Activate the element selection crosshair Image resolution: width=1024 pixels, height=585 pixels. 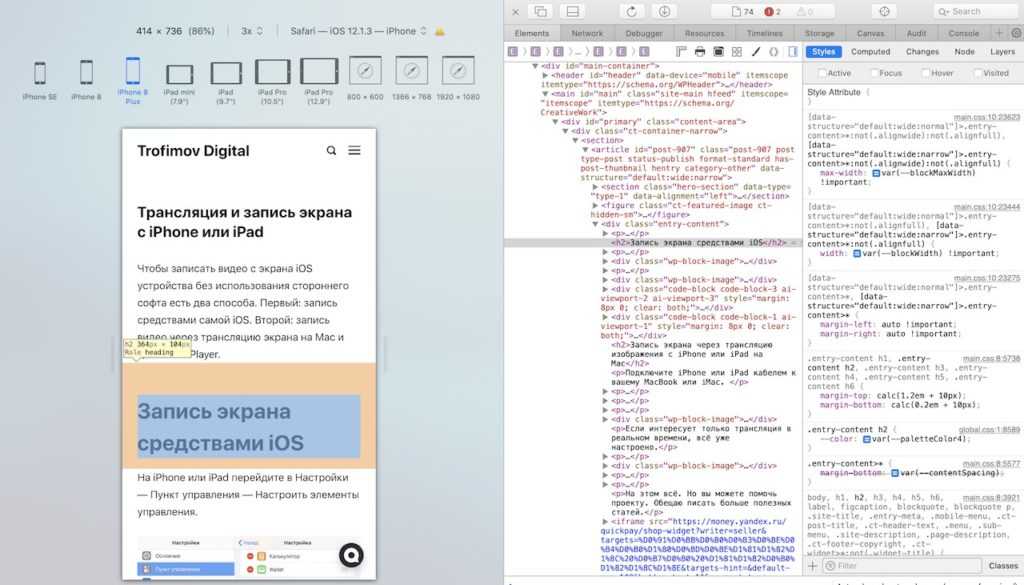point(883,11)
